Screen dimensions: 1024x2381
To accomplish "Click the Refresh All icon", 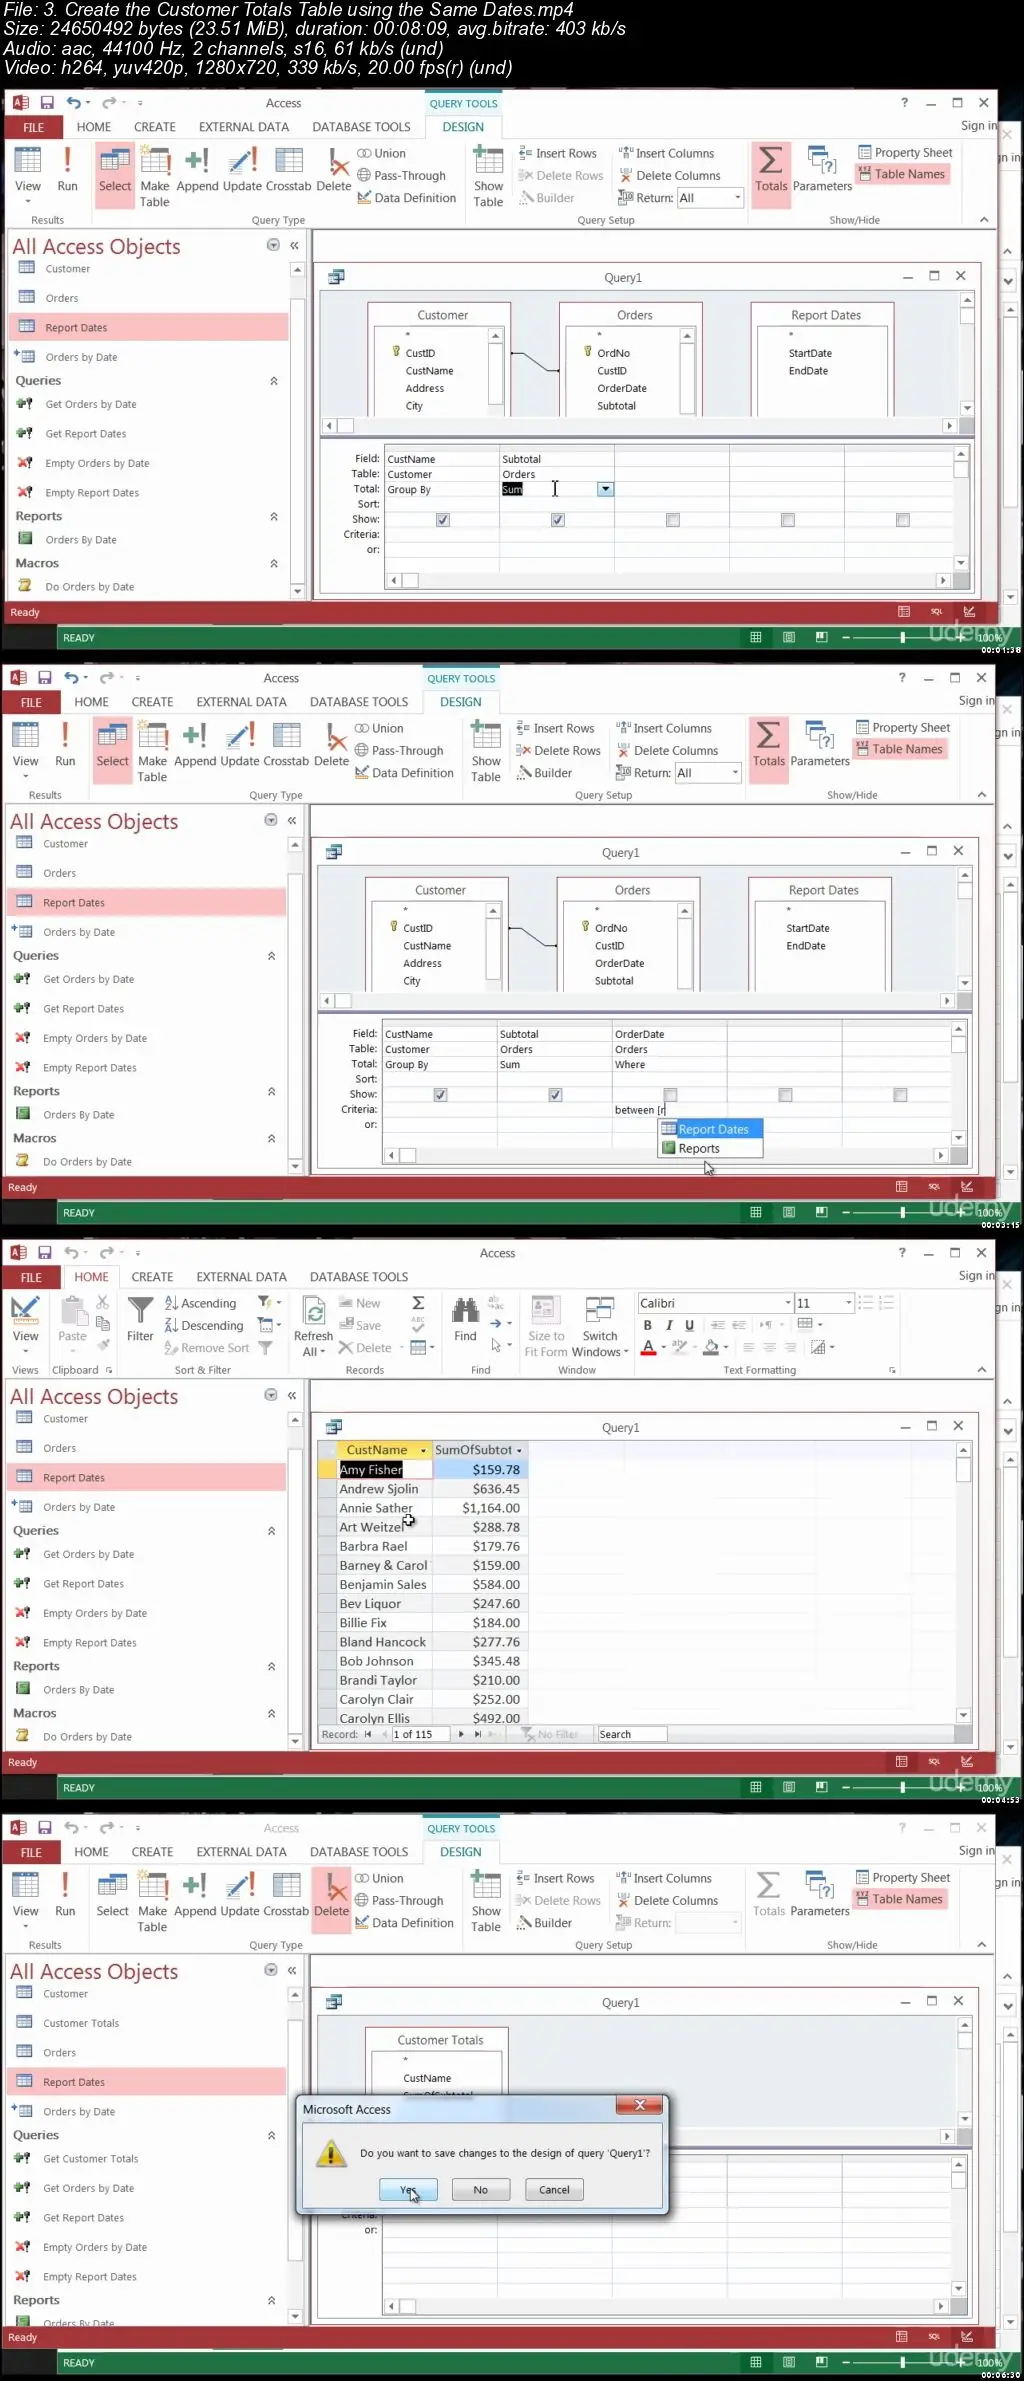I will 314,1310.
